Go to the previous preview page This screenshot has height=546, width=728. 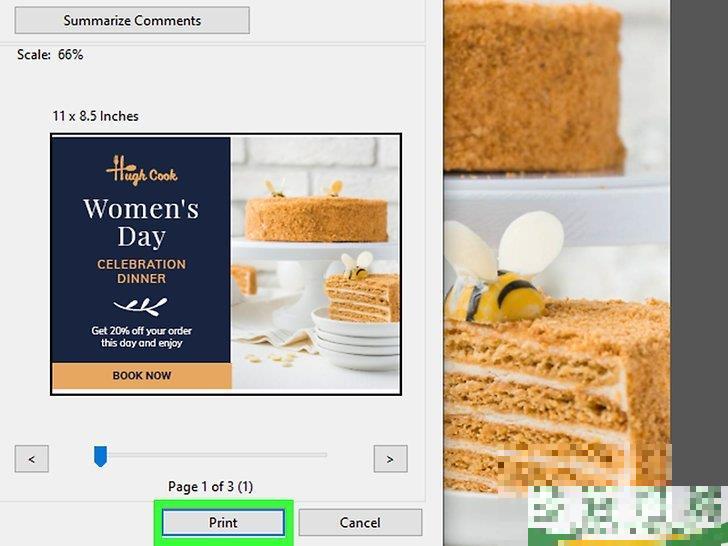pyautogui.click(x=32, y=459)
